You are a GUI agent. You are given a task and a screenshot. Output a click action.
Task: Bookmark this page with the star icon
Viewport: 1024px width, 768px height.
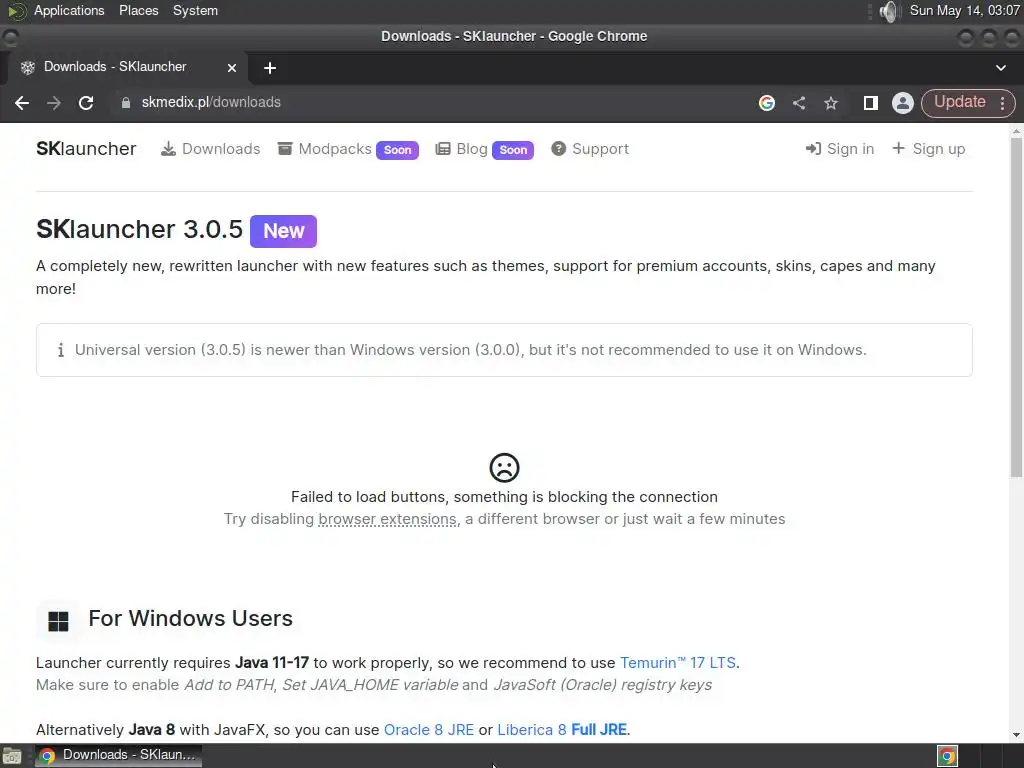click(831, 103)
